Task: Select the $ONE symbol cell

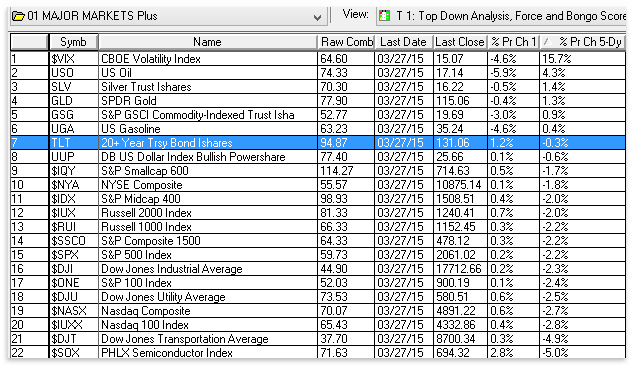Action: (73, 283)
